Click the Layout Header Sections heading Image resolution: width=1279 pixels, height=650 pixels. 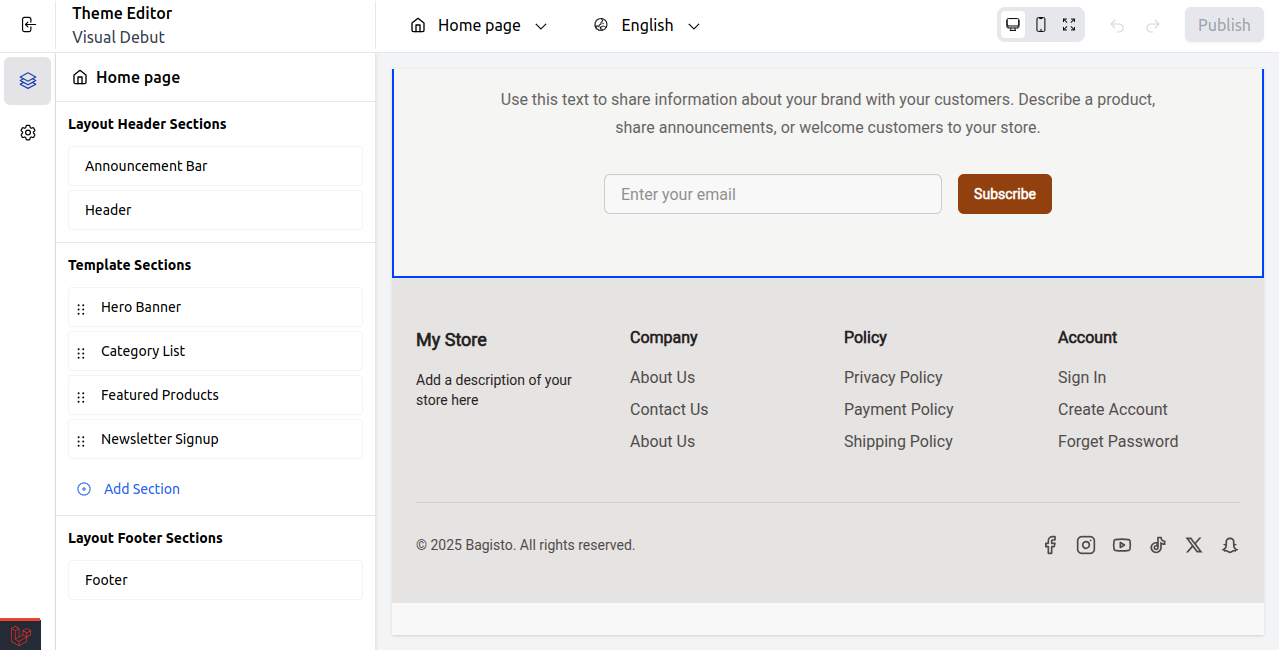tap(147, 124)
